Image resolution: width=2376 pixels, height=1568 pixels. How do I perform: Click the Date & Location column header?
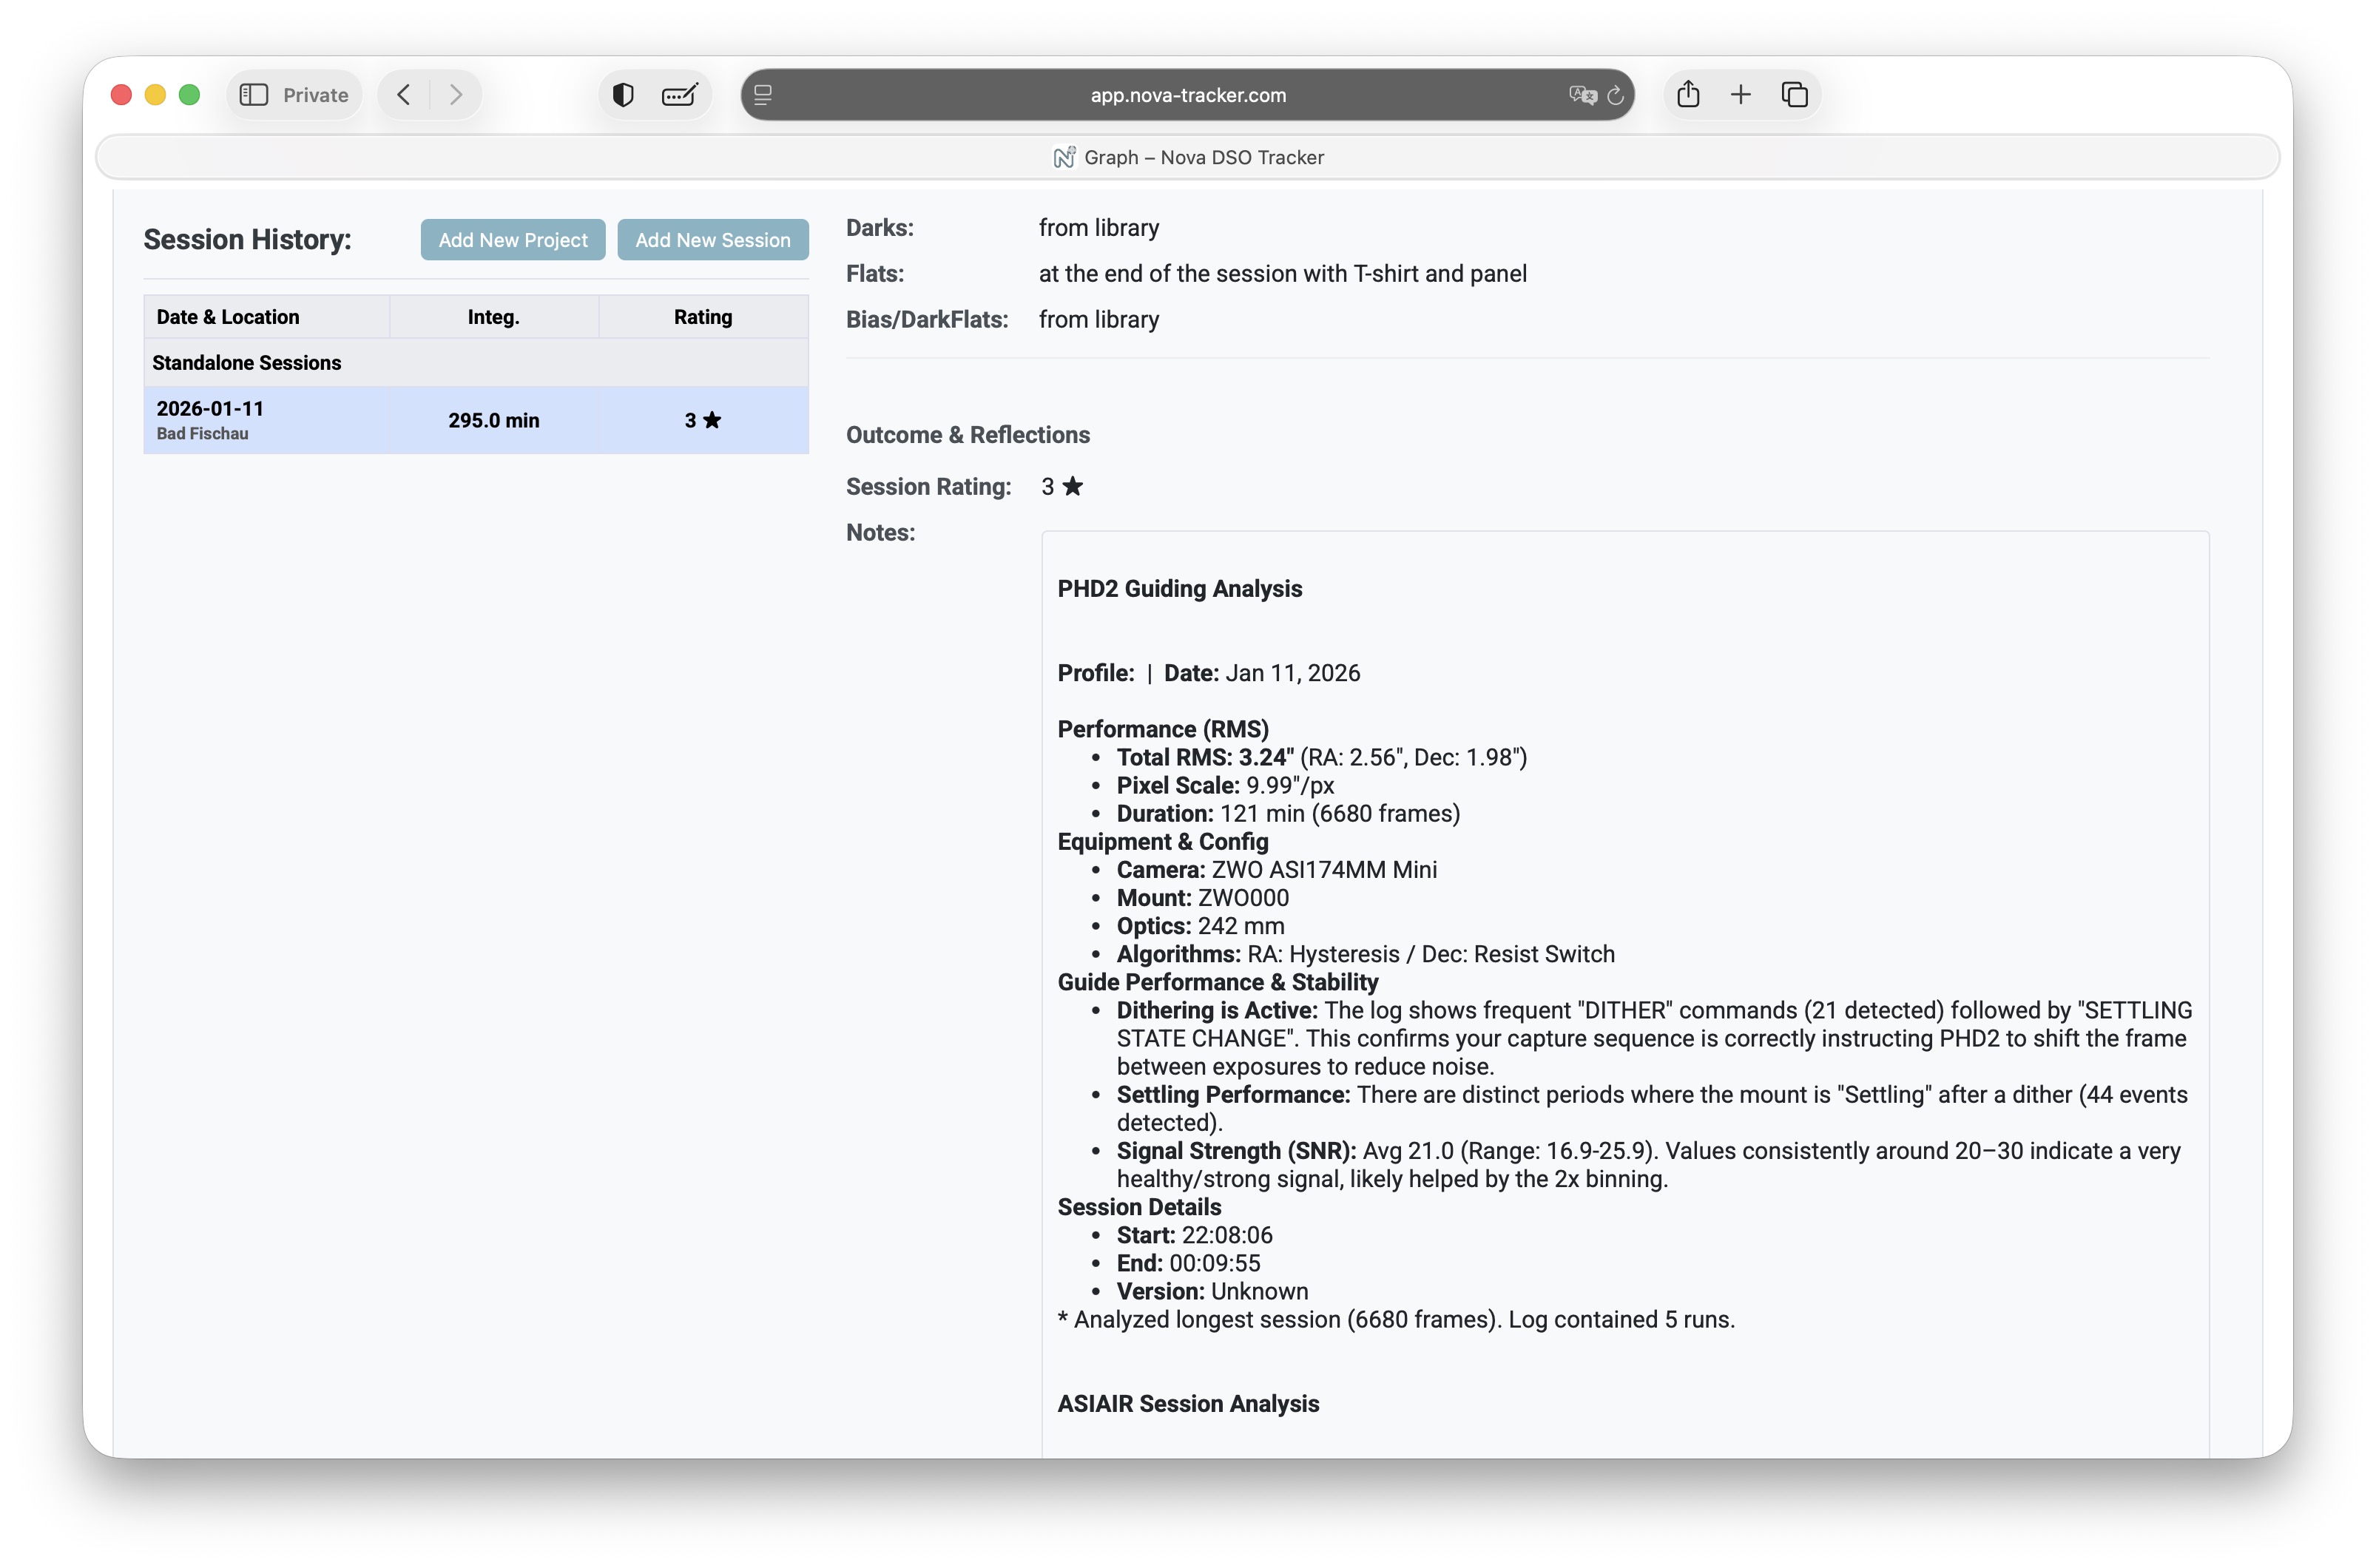pos(228,317)
